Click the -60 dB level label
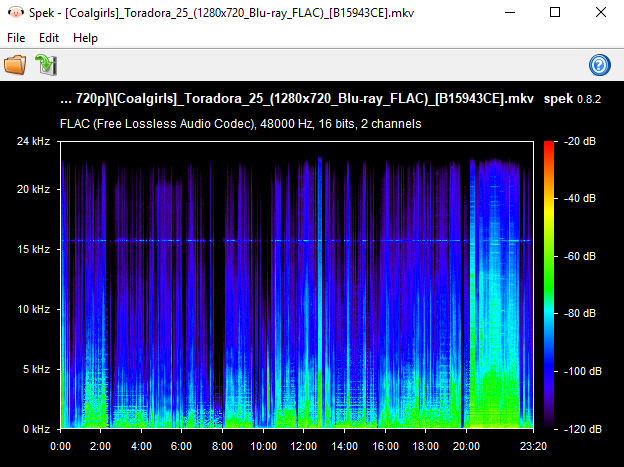This screenshot has height=467, width=624. 580,256
